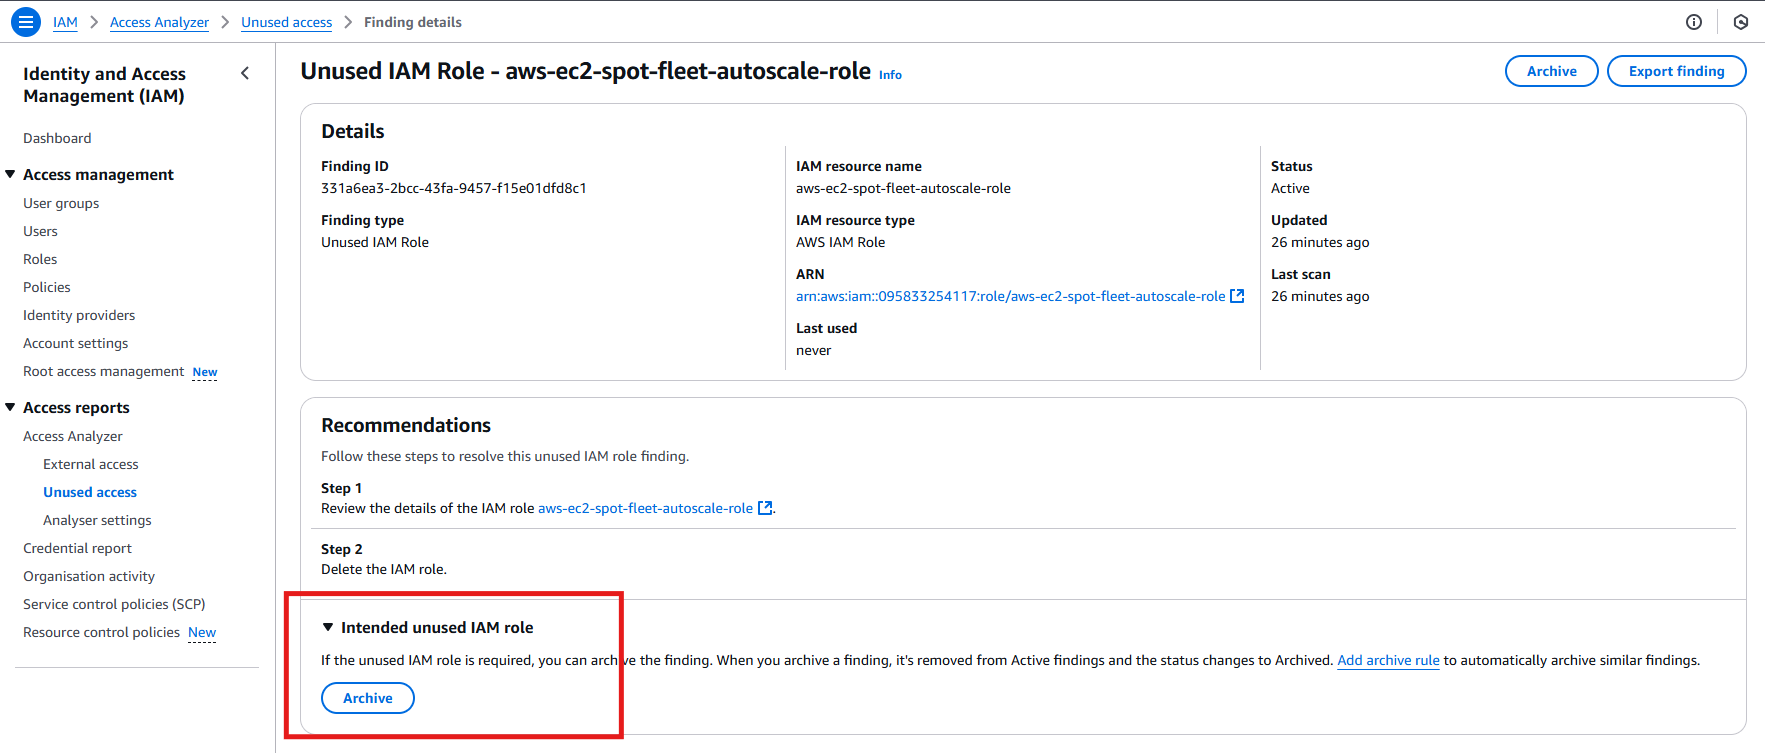Click the Last used value never

[x=813, y=350]
